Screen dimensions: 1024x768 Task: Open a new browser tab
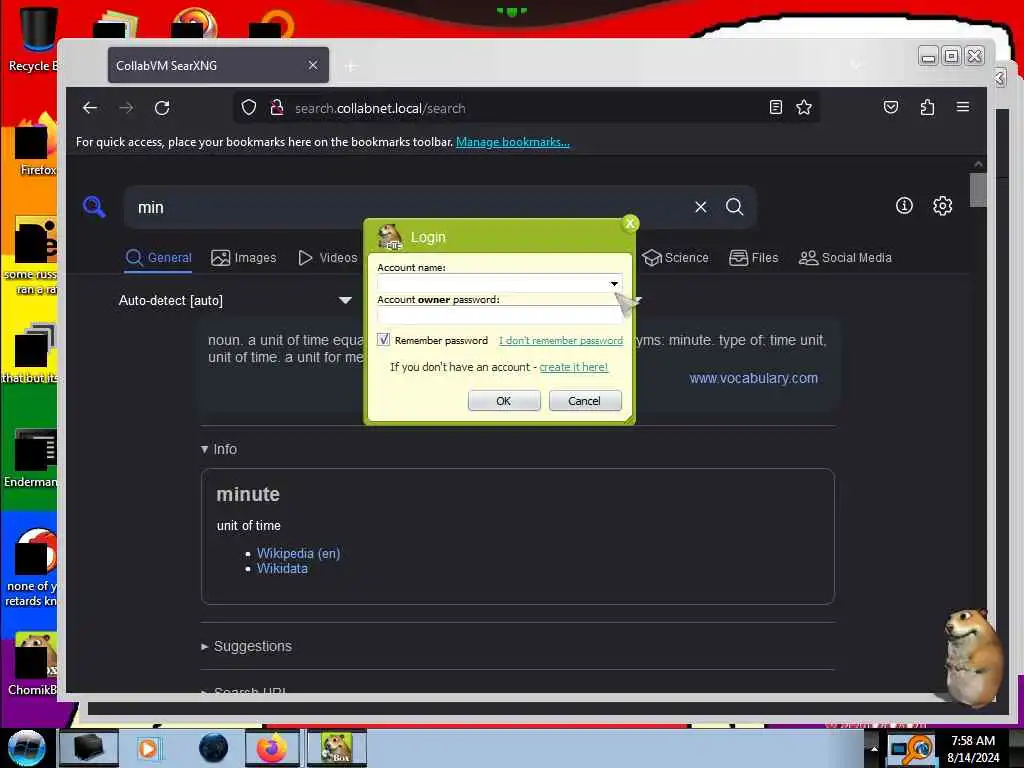[351, 66]
